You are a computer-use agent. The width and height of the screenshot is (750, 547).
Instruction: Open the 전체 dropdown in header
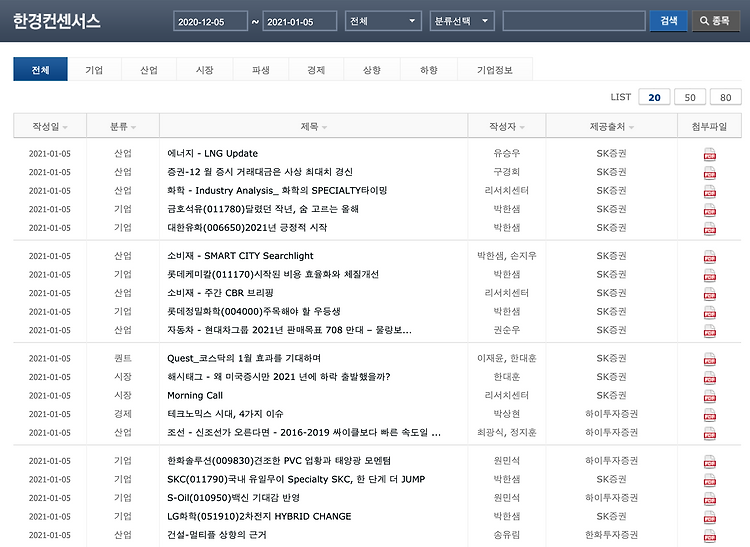point(383,21)
